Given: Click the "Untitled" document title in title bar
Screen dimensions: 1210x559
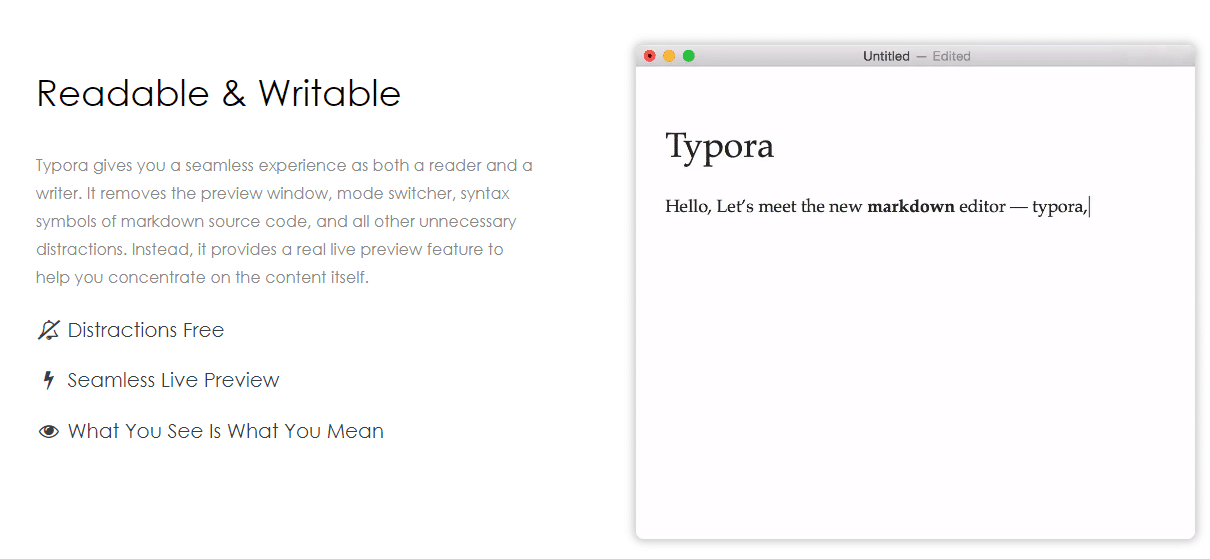Looking at the screenshot, I should point(886,56).
